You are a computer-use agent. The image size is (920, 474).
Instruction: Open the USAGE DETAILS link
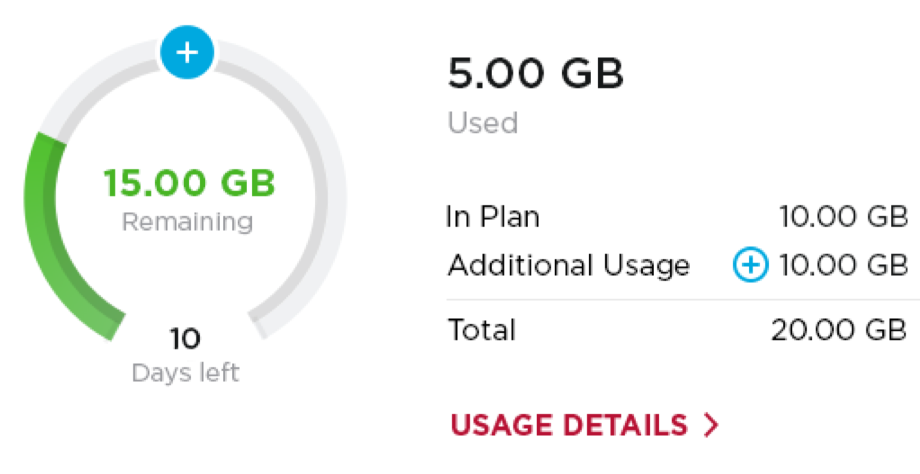[584, 425]
